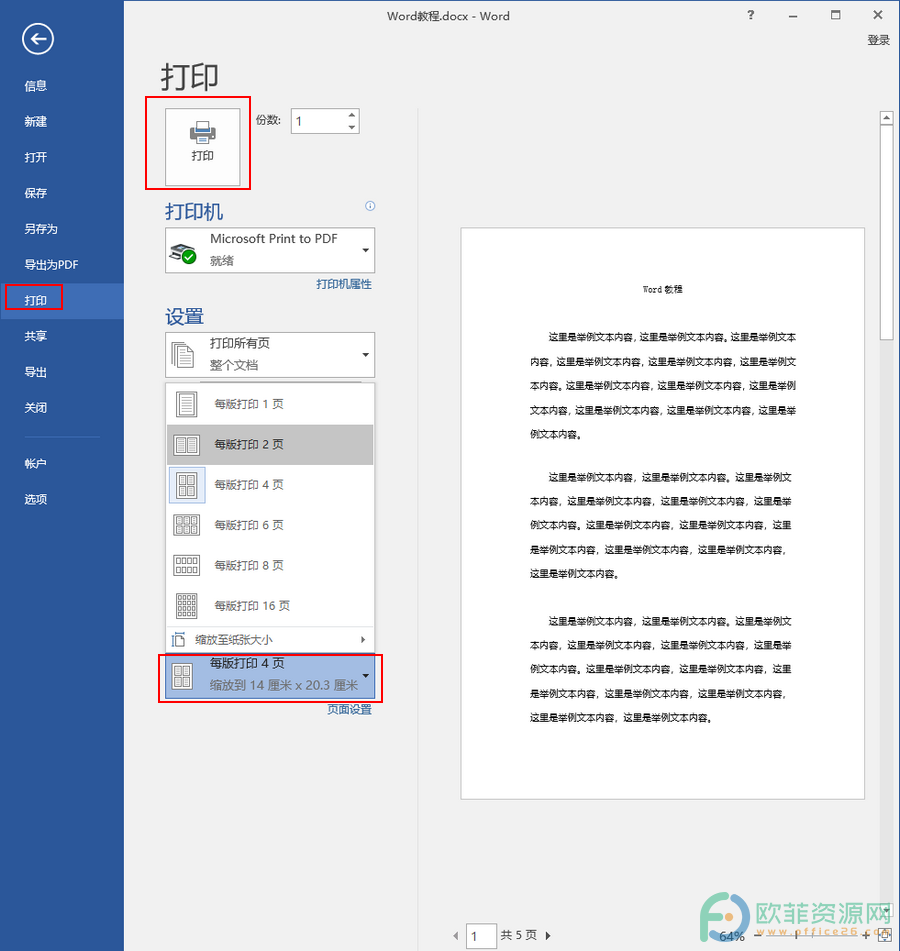Click the preview scrollbar up arrow
Viewport: 900px width, 951px height.
(x=887, y=118)
